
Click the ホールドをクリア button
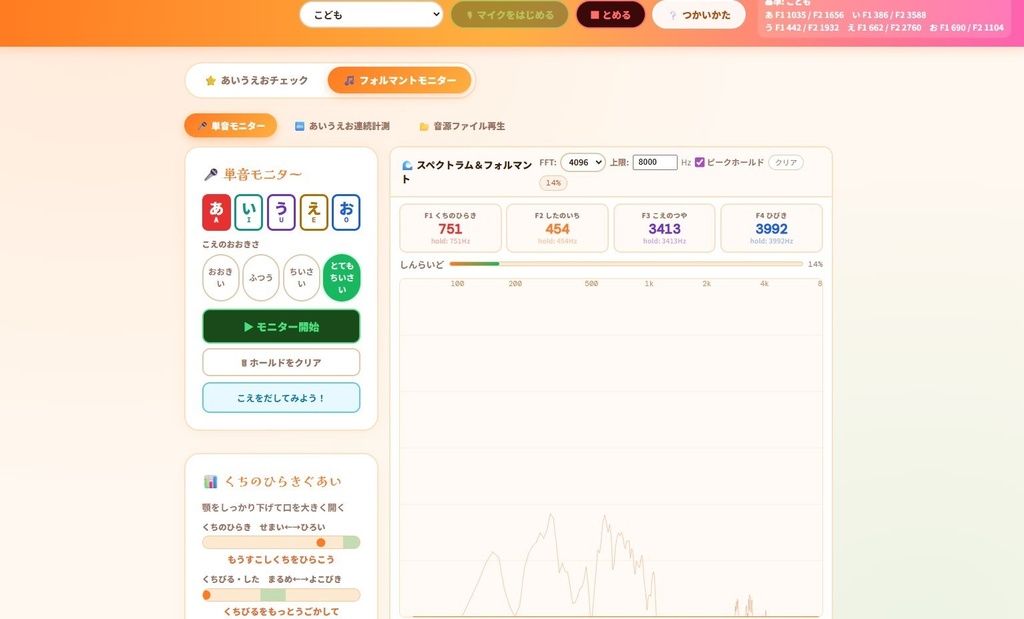coord(280,362)
